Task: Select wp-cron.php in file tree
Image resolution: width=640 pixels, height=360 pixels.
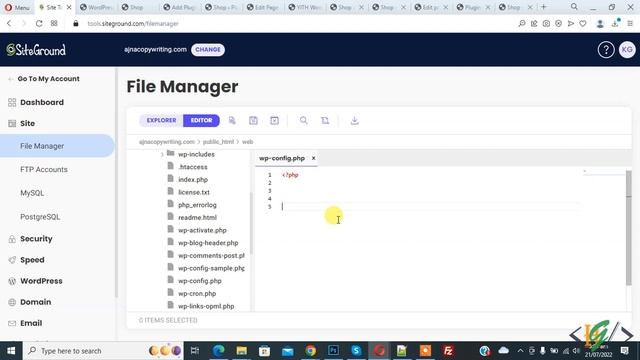Action: point(197,293)
